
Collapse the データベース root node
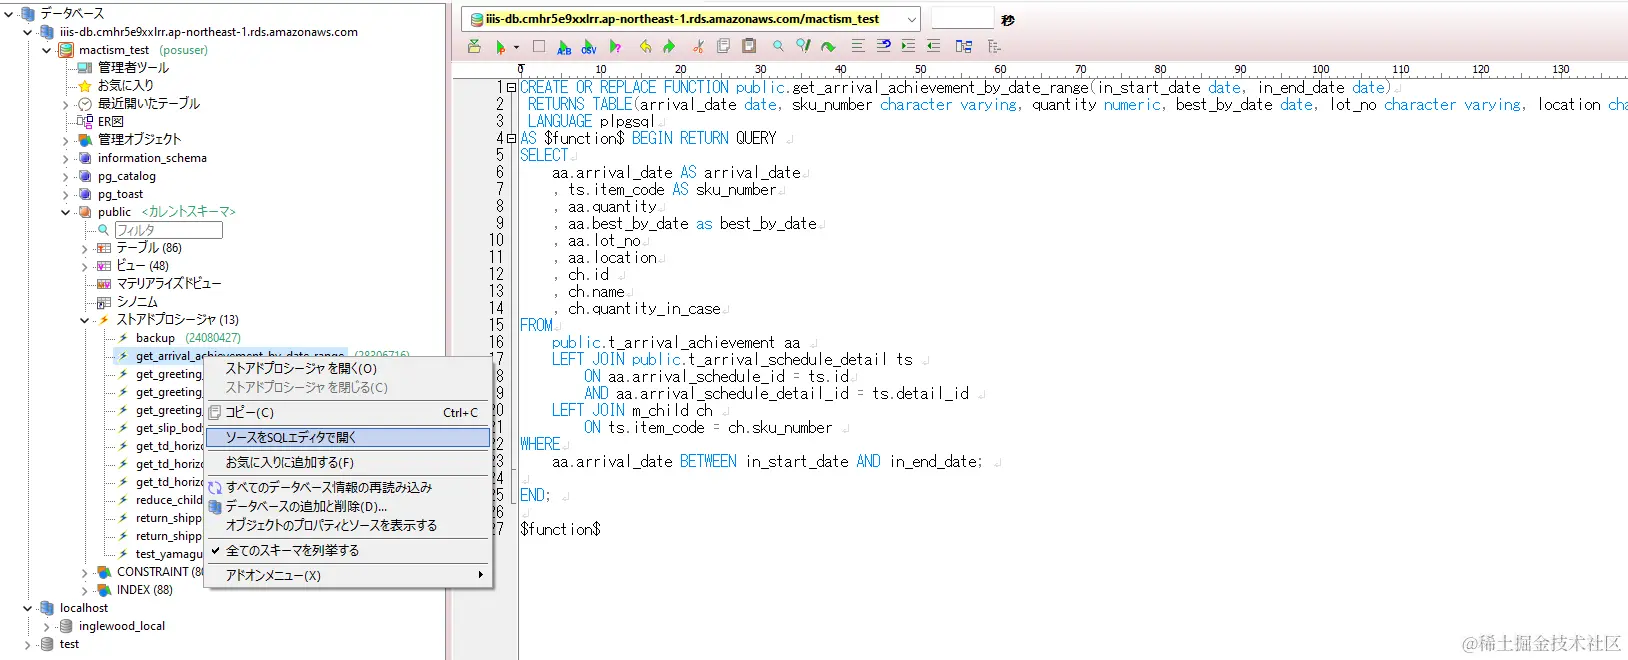pyautogui.click(x=9, y=14)
